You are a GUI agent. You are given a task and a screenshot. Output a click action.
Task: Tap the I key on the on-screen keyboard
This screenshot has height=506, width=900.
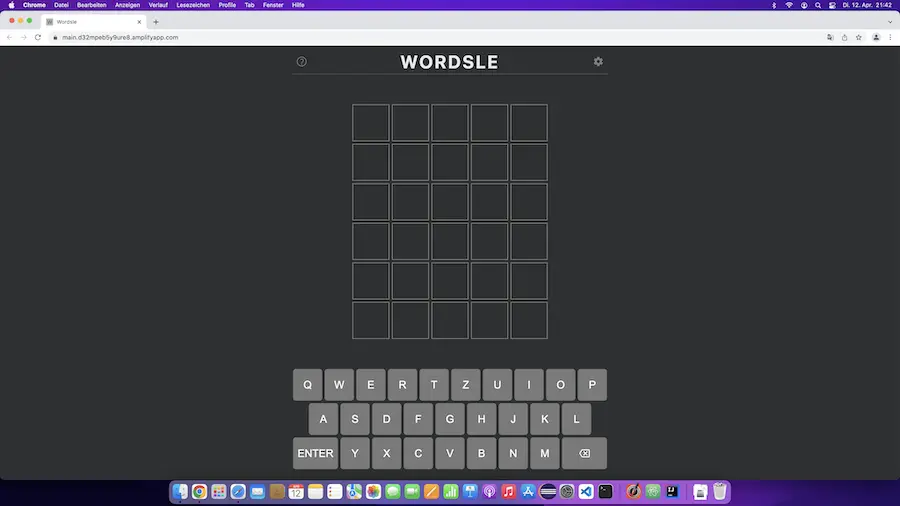pyautogui.click(x=529, y=385)
